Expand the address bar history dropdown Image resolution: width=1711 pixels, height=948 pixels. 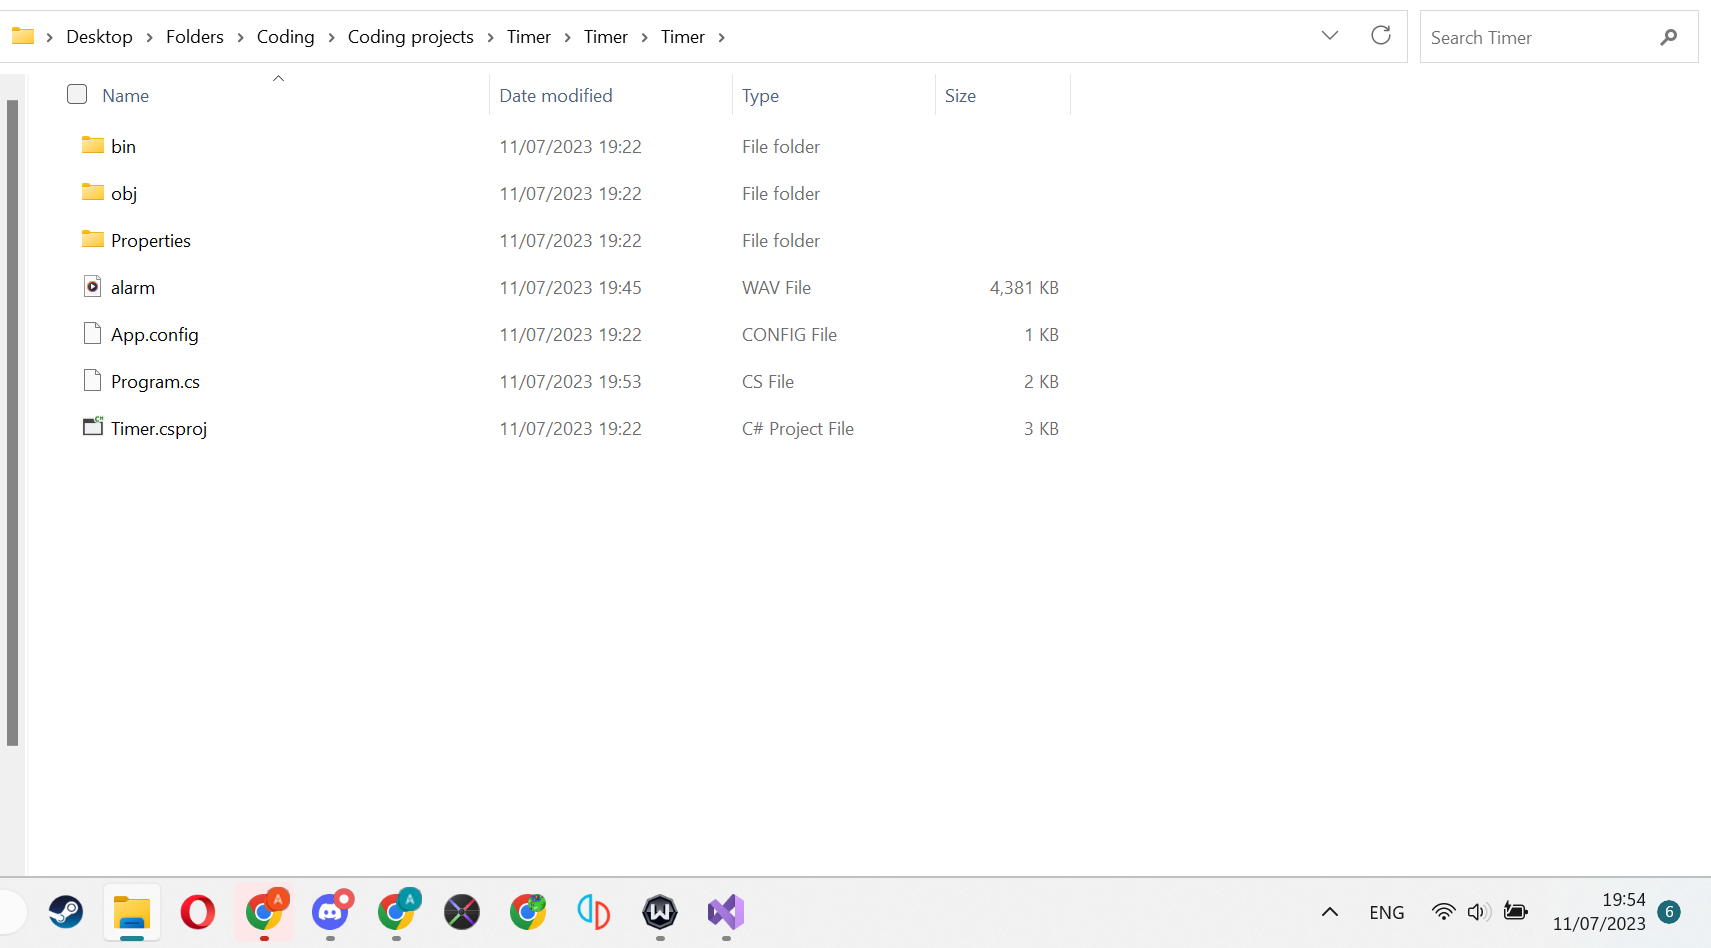pyautogui.click(x=1330, y=35)
